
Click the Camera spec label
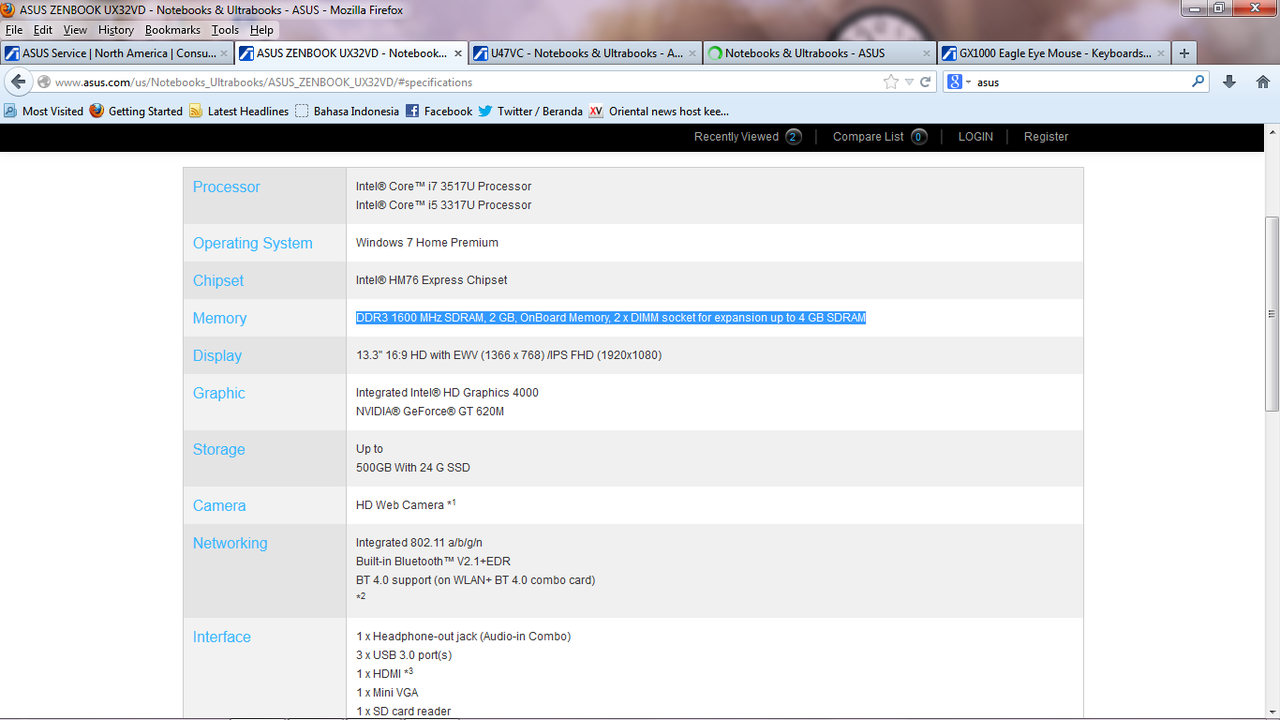[x=219, y=506]
